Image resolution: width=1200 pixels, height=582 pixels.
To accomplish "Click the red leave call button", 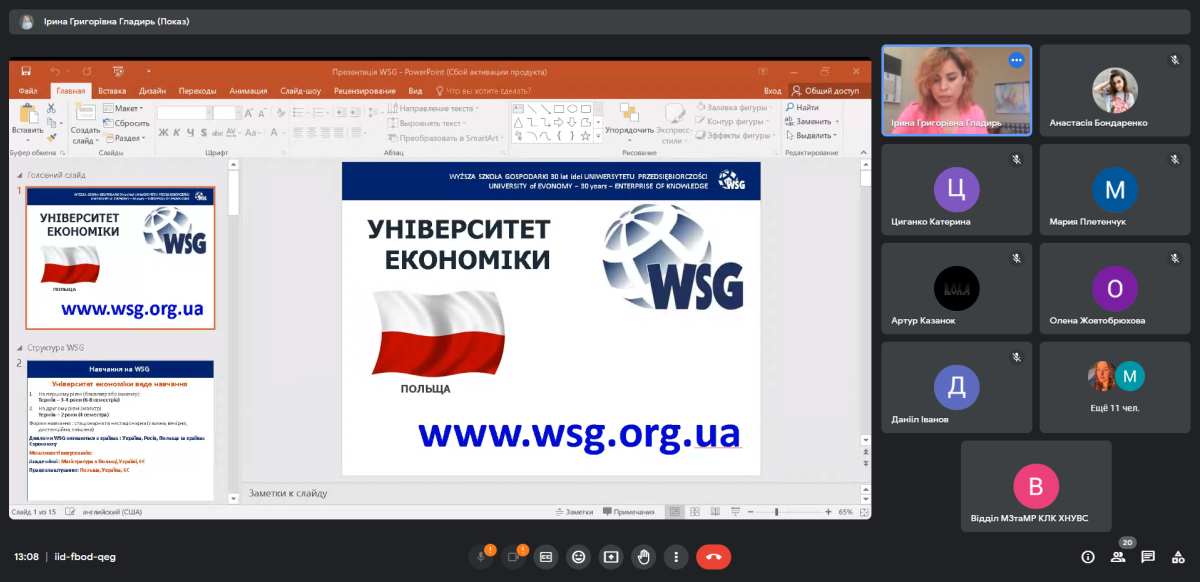I will (713, 556).
